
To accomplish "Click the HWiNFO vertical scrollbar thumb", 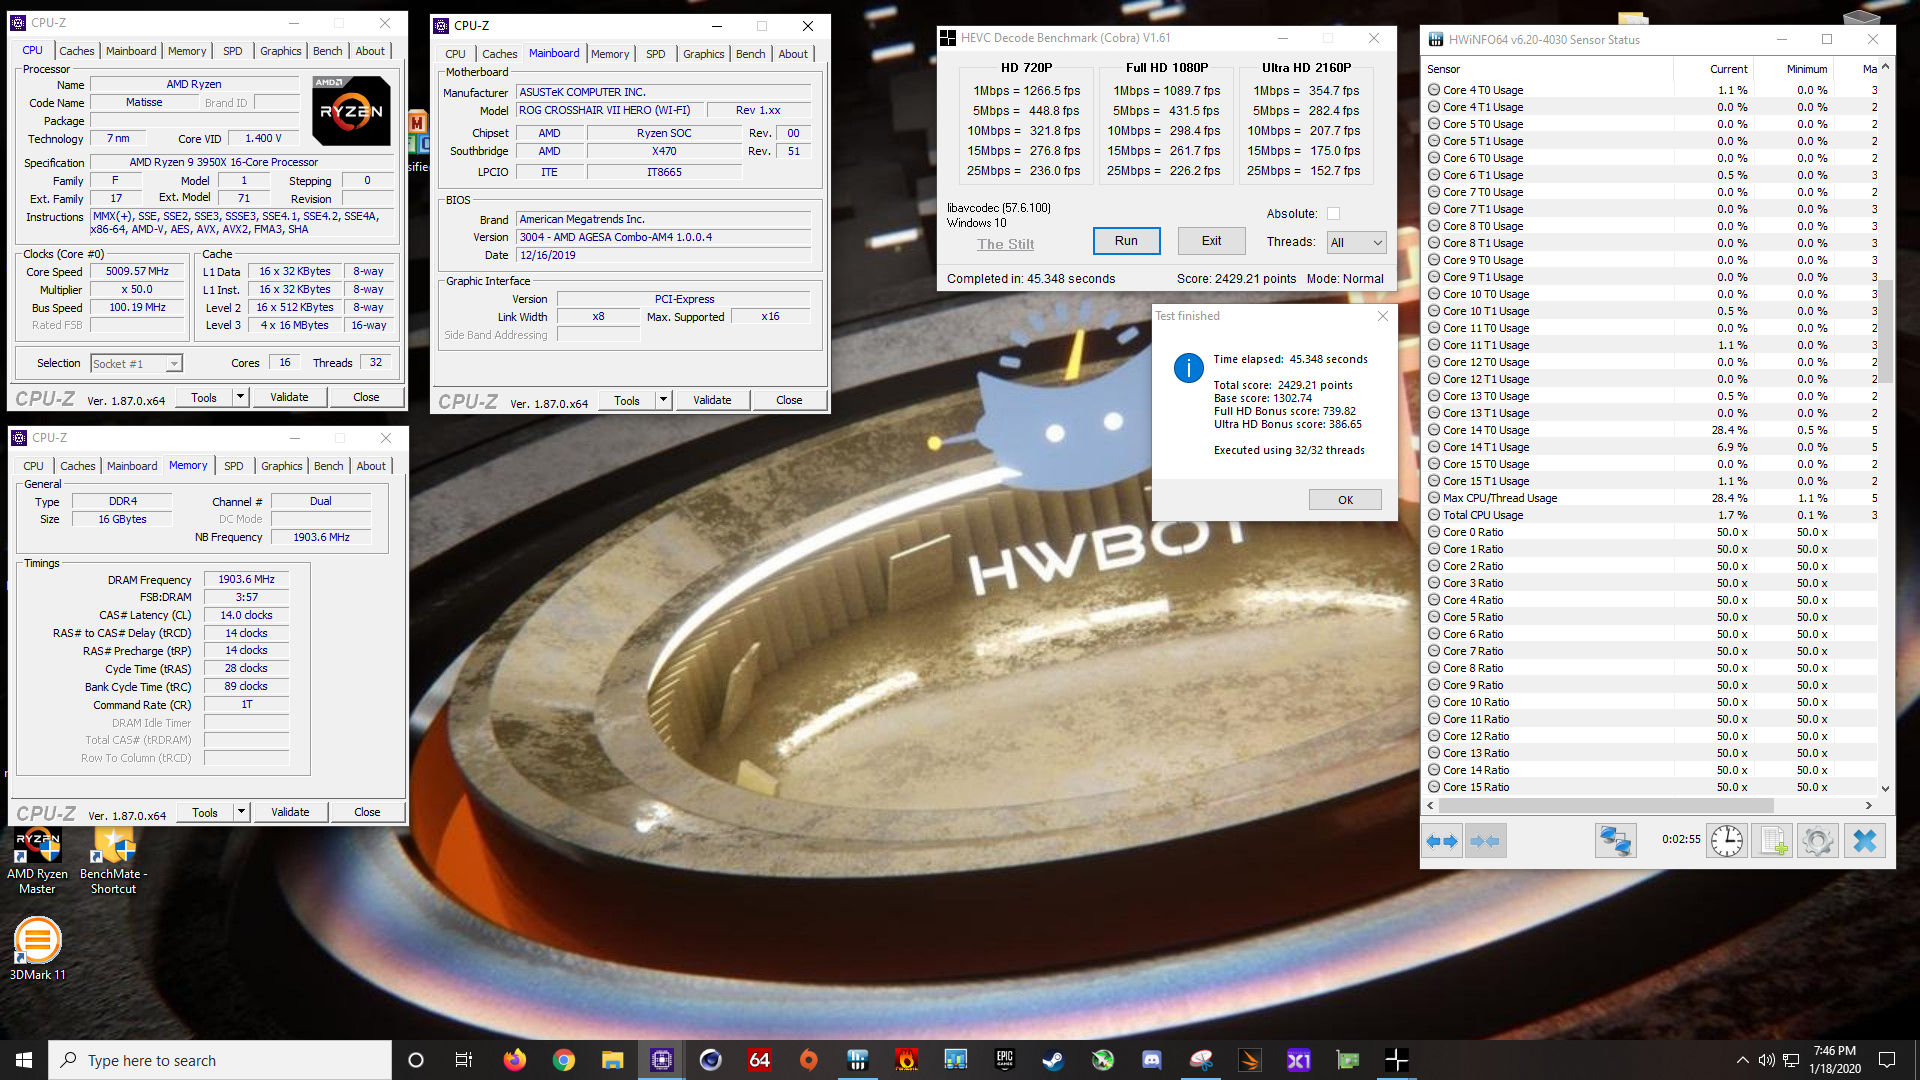I will 1885,330.
